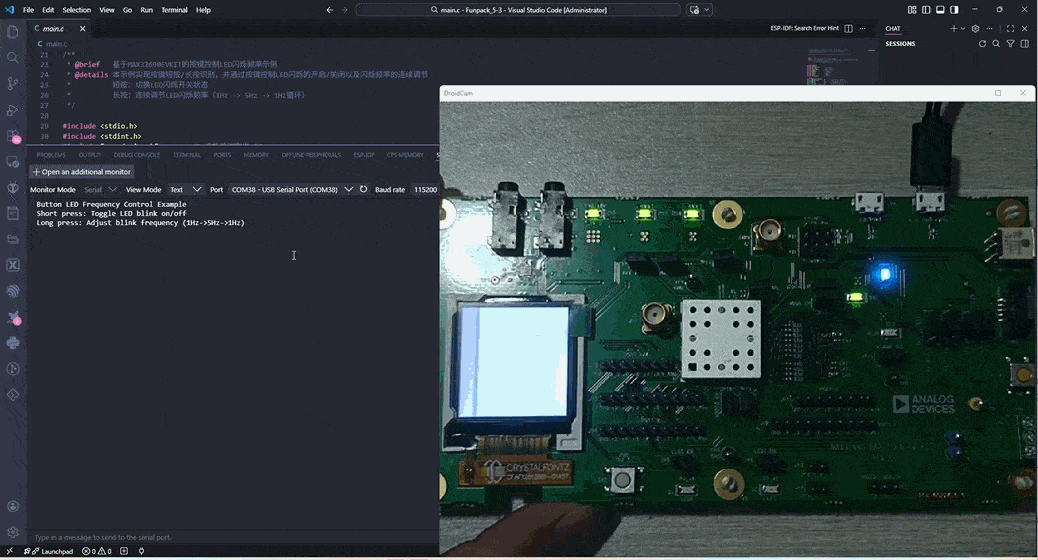Start a new chat with plus icon
The width and height of the screenshot is (1038, 560).
(953, 28)
